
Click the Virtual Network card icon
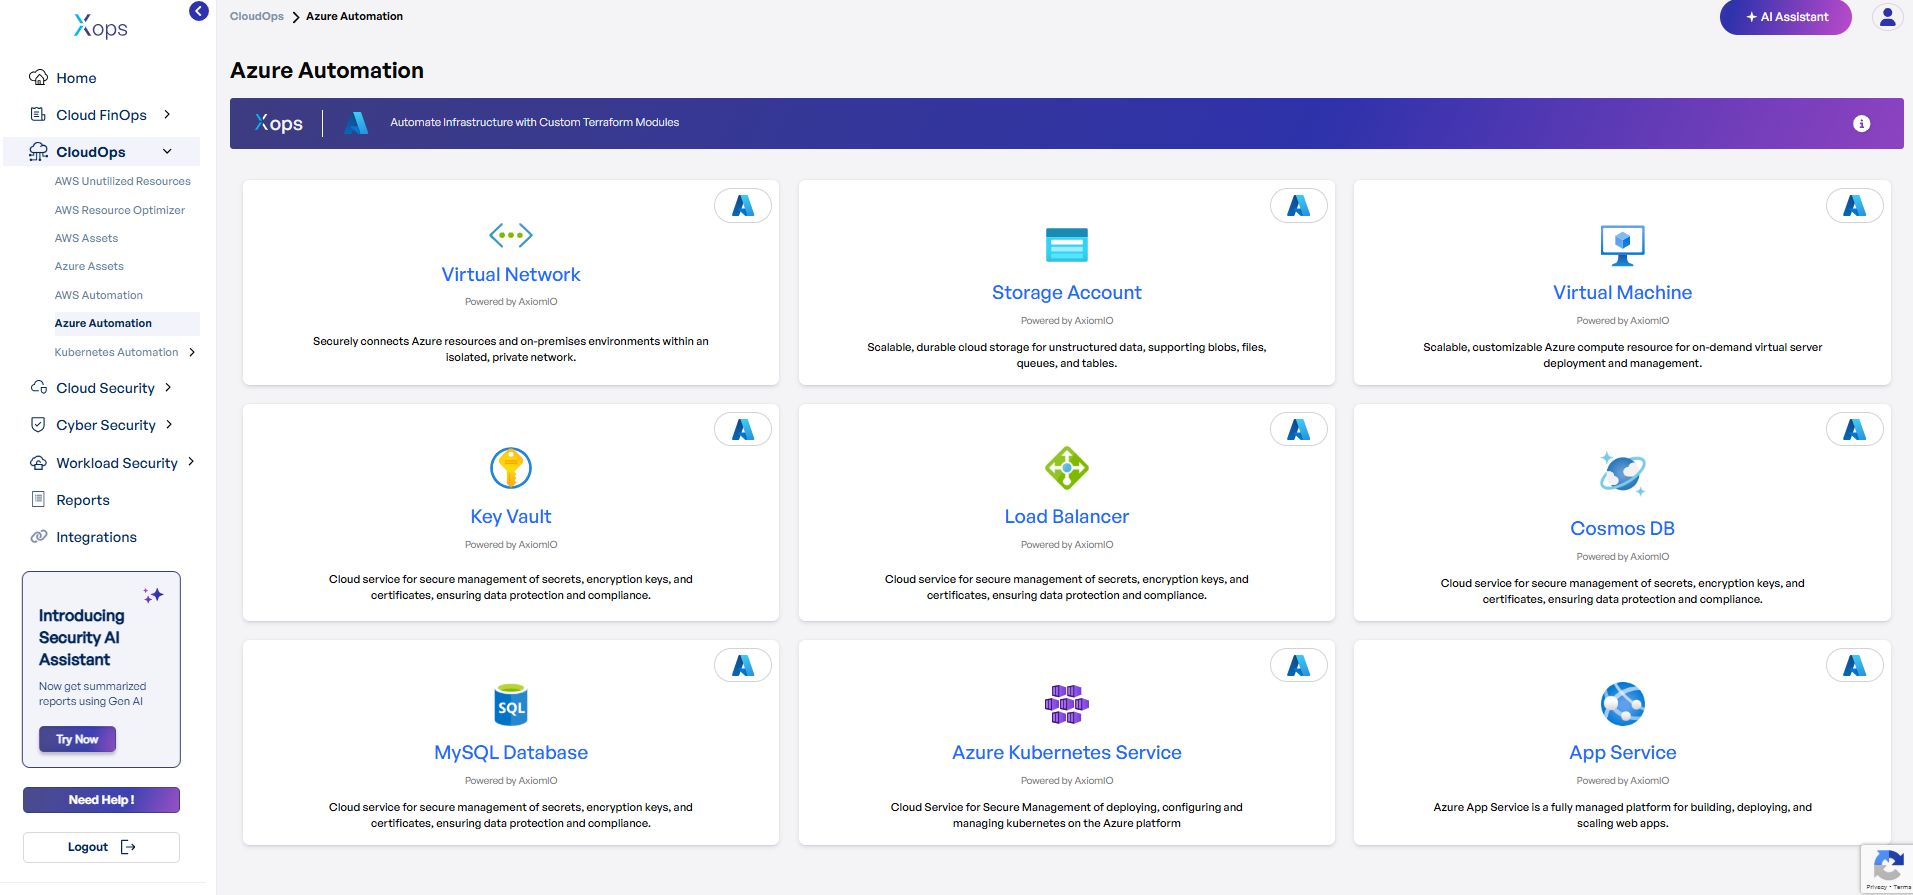click(510, 235)
